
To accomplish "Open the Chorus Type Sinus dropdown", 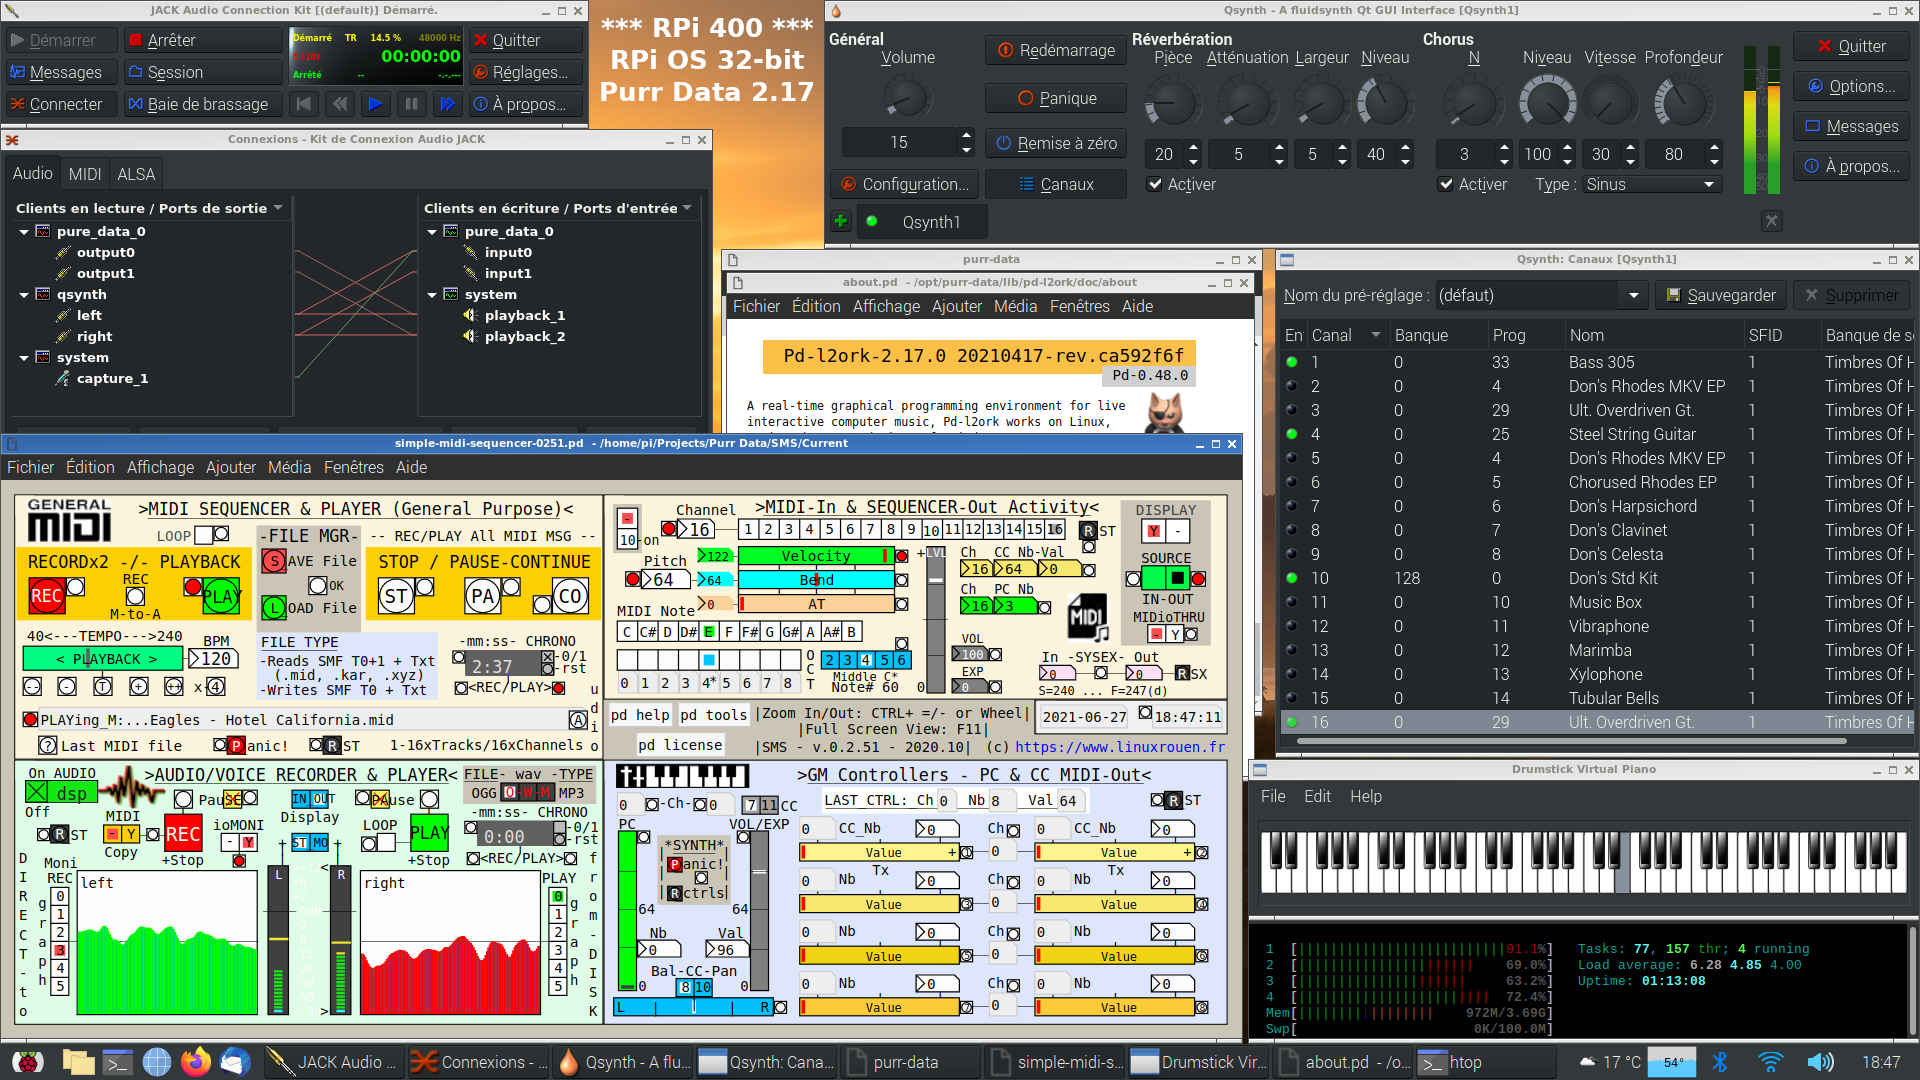I will click(1651, 184).
